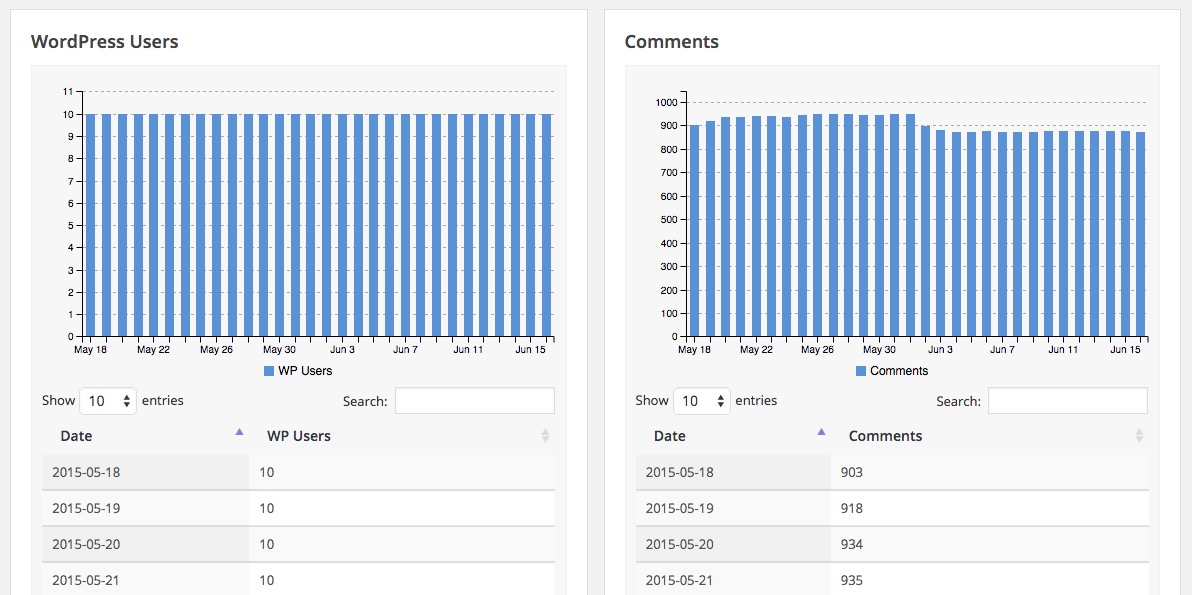Sort WordPress Users table by Date
1192x595 pixels.
tap(145, 436)
